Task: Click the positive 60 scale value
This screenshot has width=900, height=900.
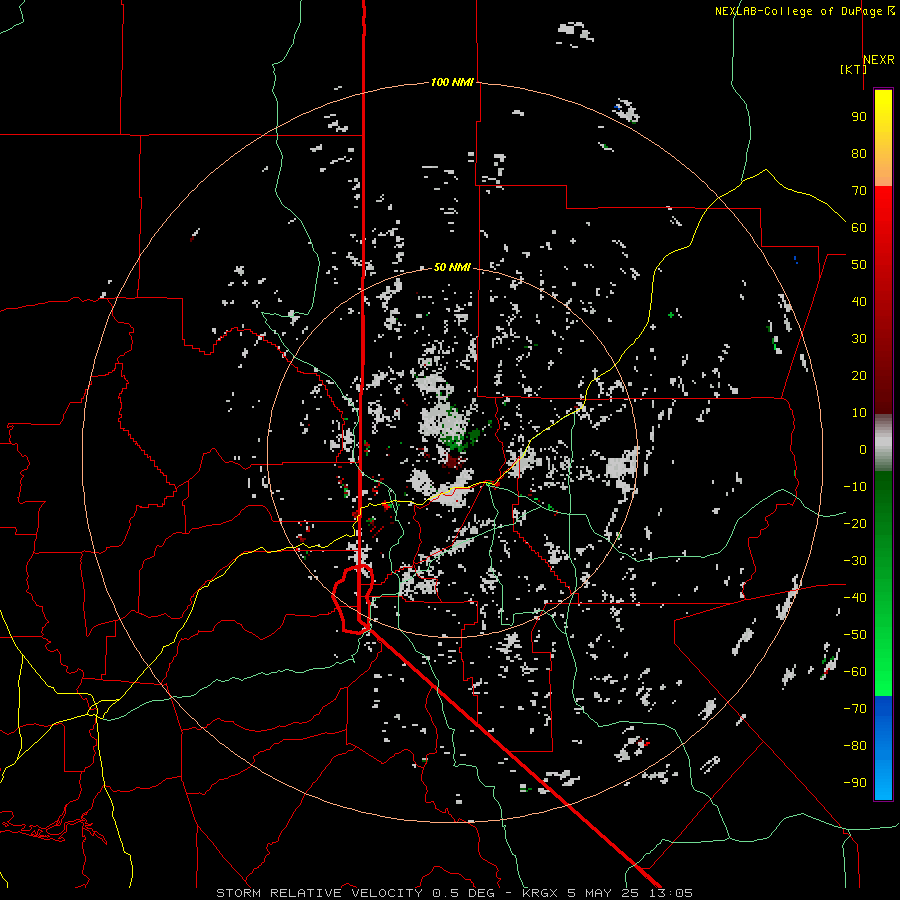Action: 859,228
